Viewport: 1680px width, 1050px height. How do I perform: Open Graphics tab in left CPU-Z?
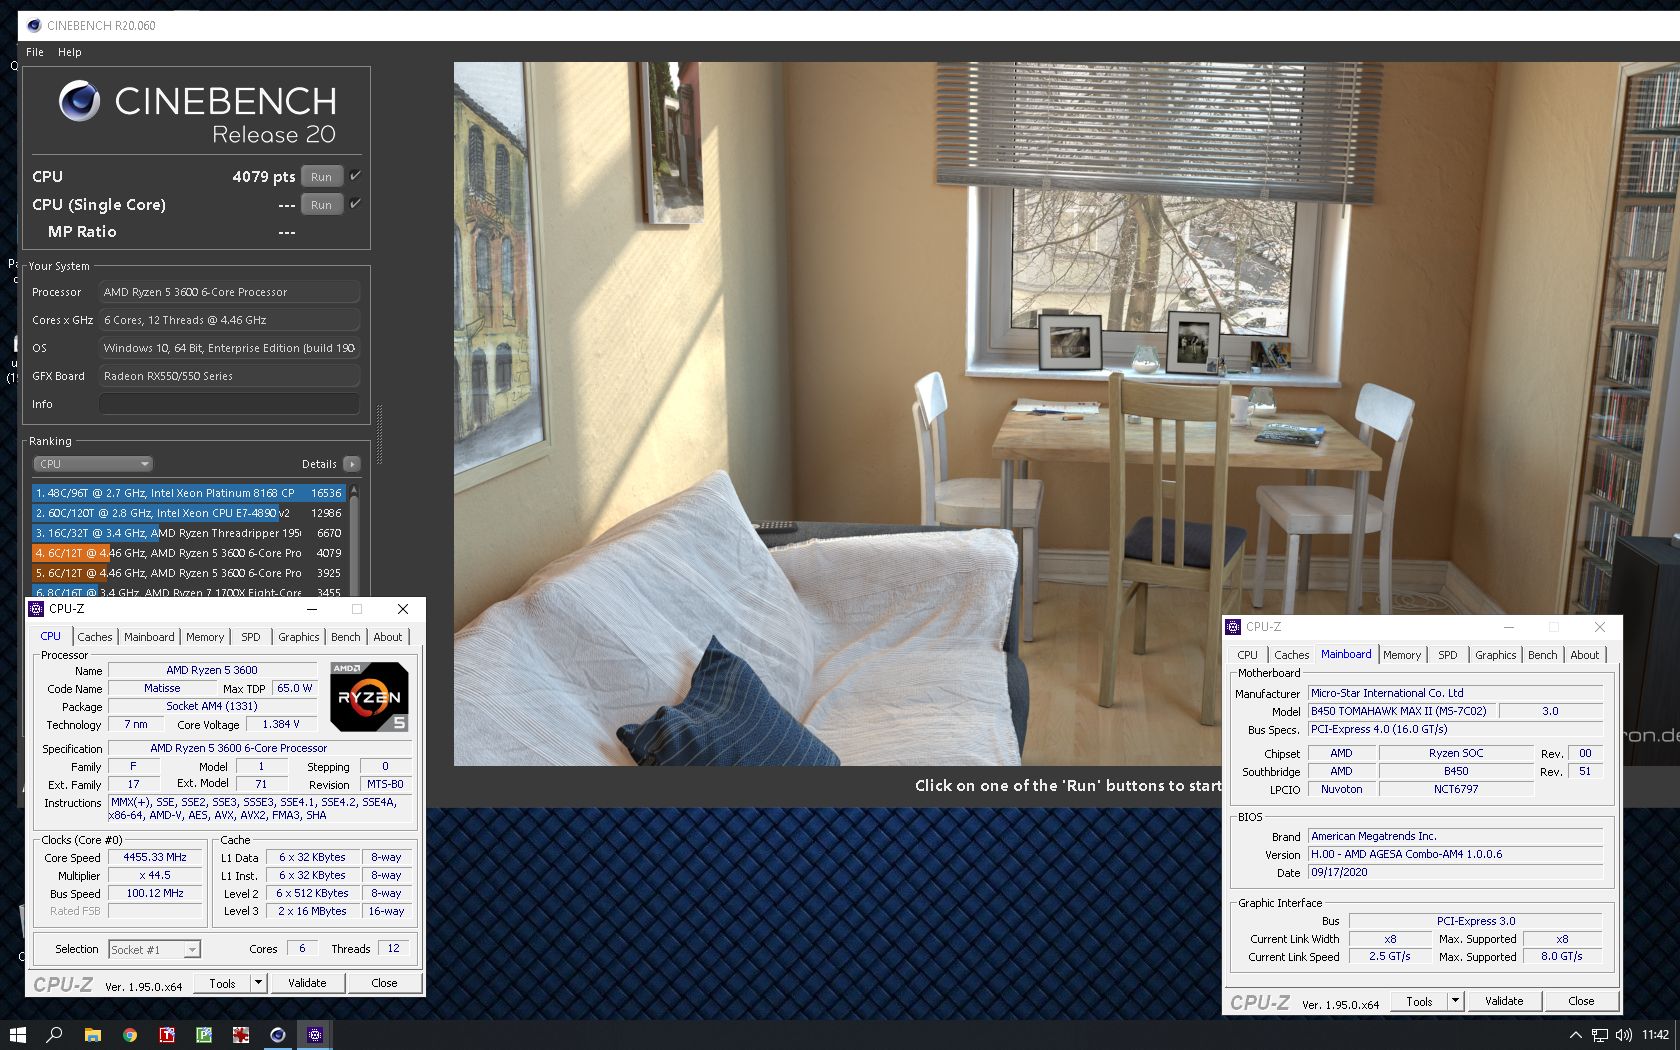[299, 637]
